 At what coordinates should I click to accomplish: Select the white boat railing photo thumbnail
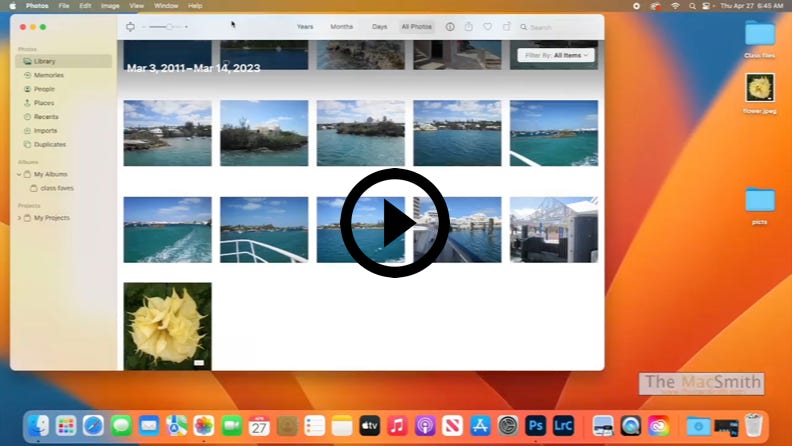264,230
